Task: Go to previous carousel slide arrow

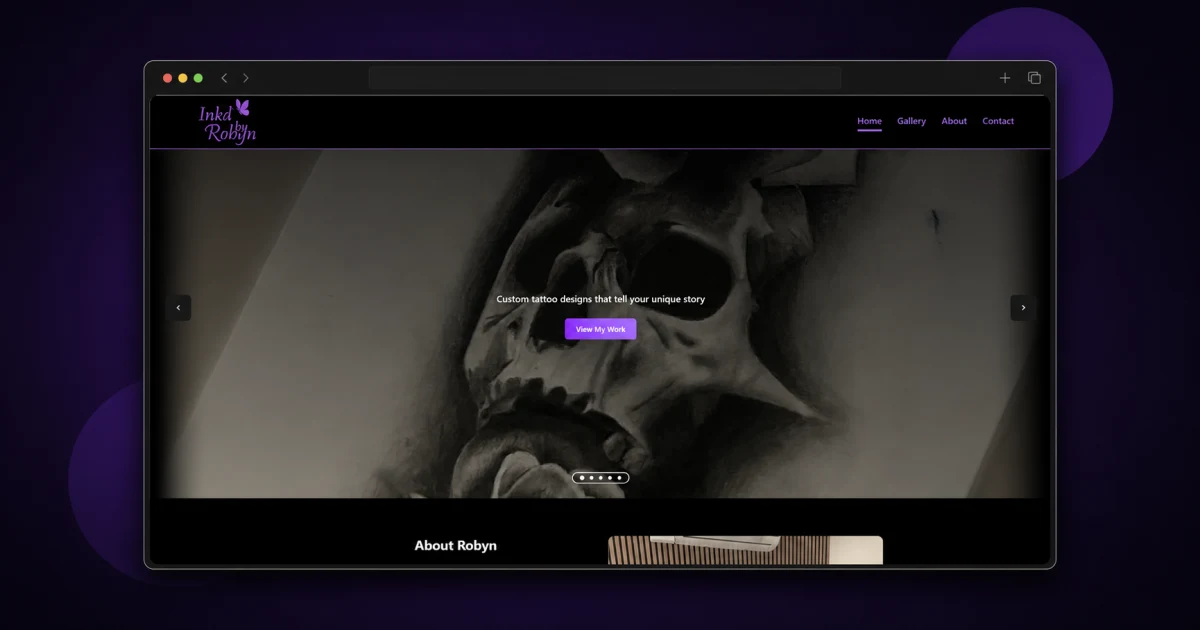Action: coord(178,308)
